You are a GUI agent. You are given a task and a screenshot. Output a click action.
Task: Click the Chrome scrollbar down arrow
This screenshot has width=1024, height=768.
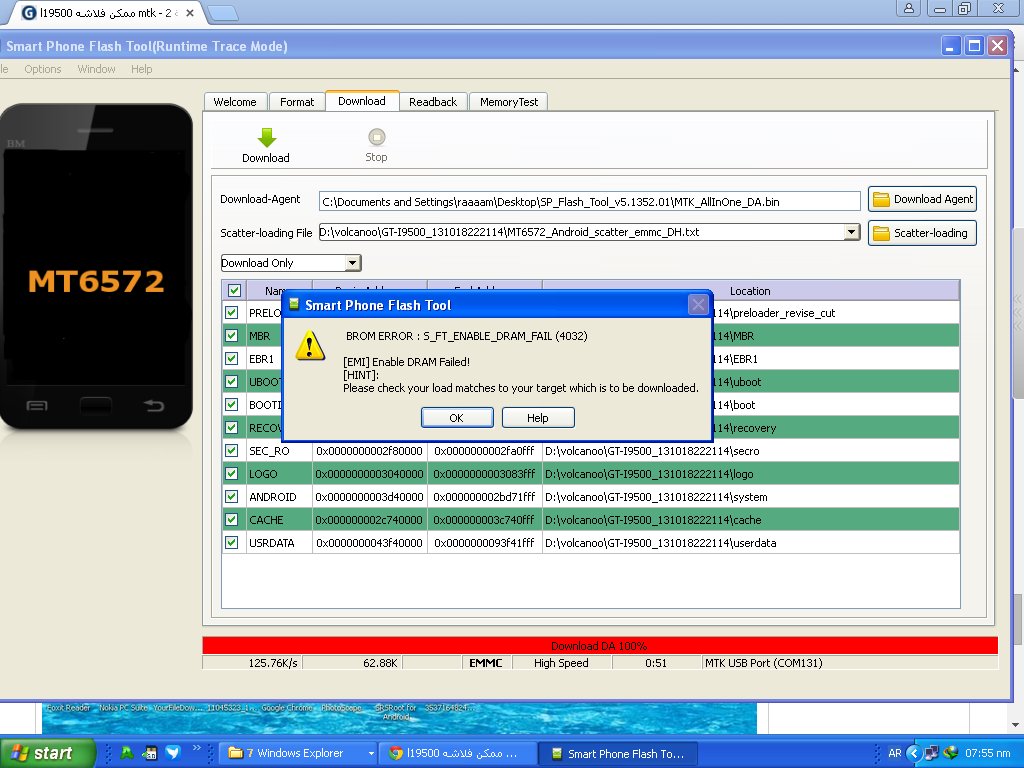coord(1017,725)
